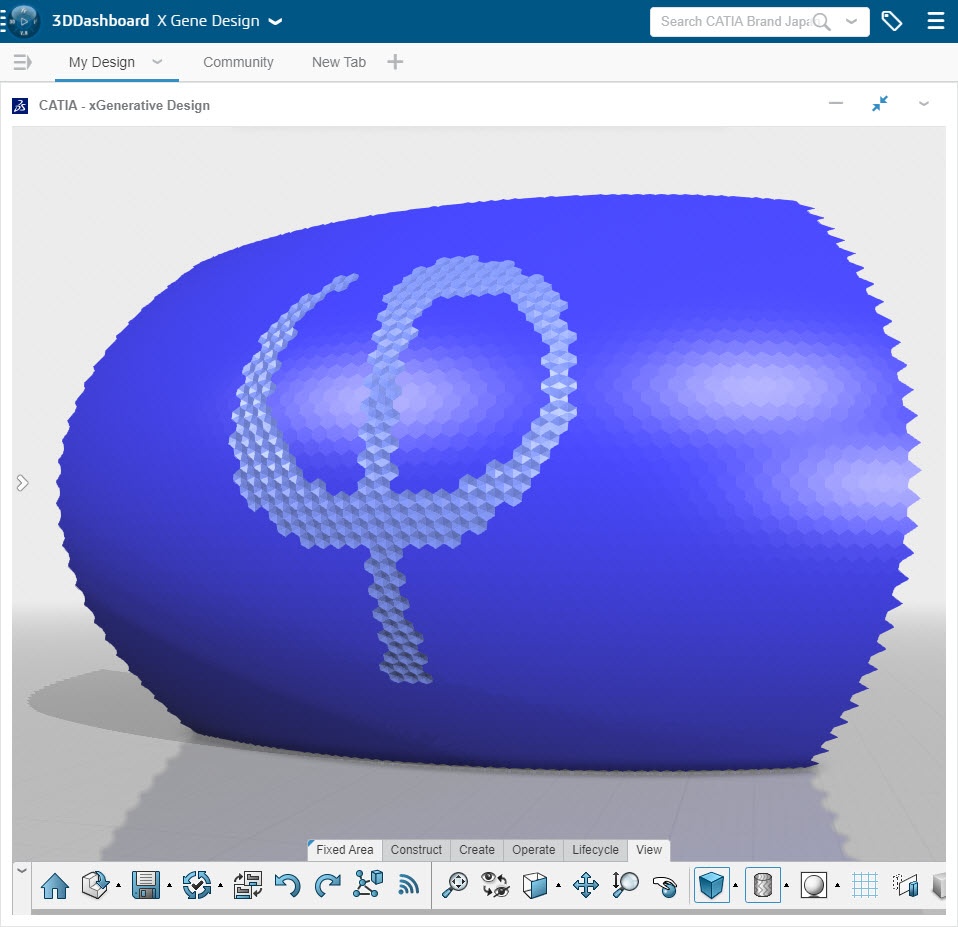This screenshot has height=927, width=958.
Task: Open the search options chevron
Action: click(851, 21)
